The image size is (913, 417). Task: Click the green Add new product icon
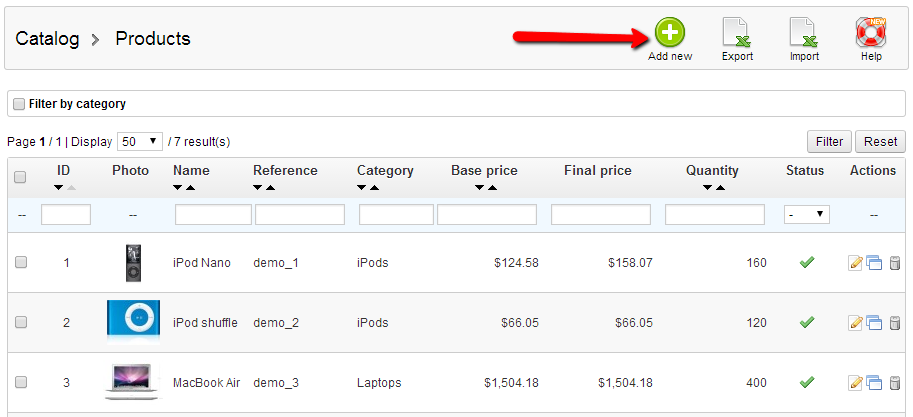coord(670,33)
